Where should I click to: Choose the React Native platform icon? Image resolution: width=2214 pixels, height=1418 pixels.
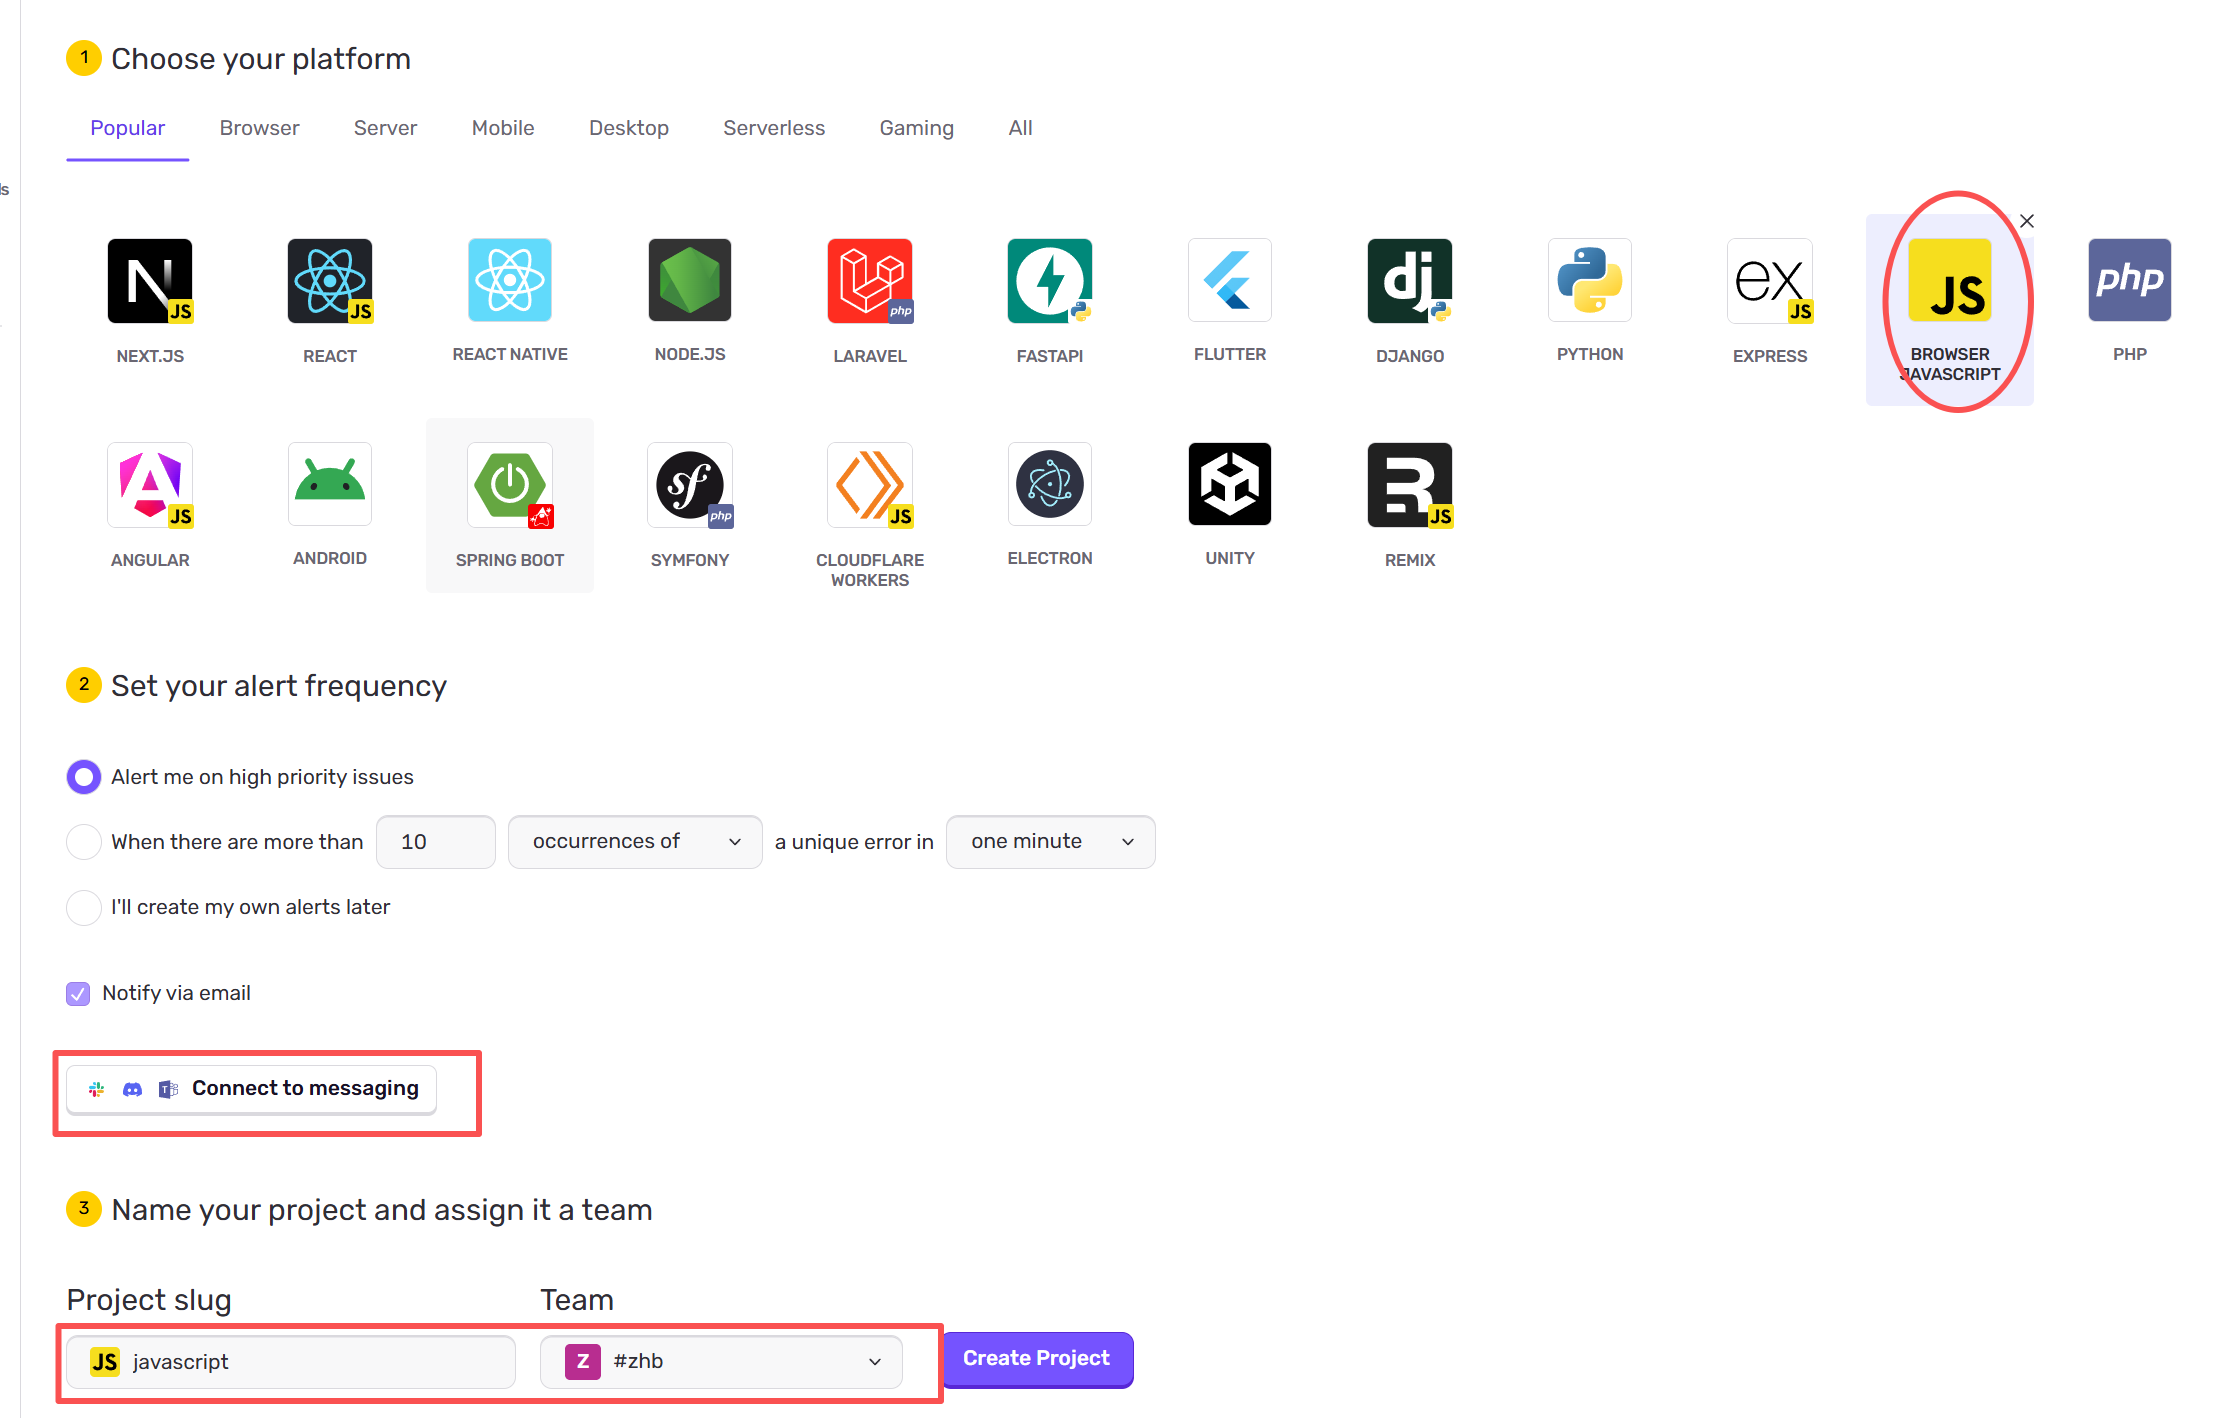click(x=510, y=281)
